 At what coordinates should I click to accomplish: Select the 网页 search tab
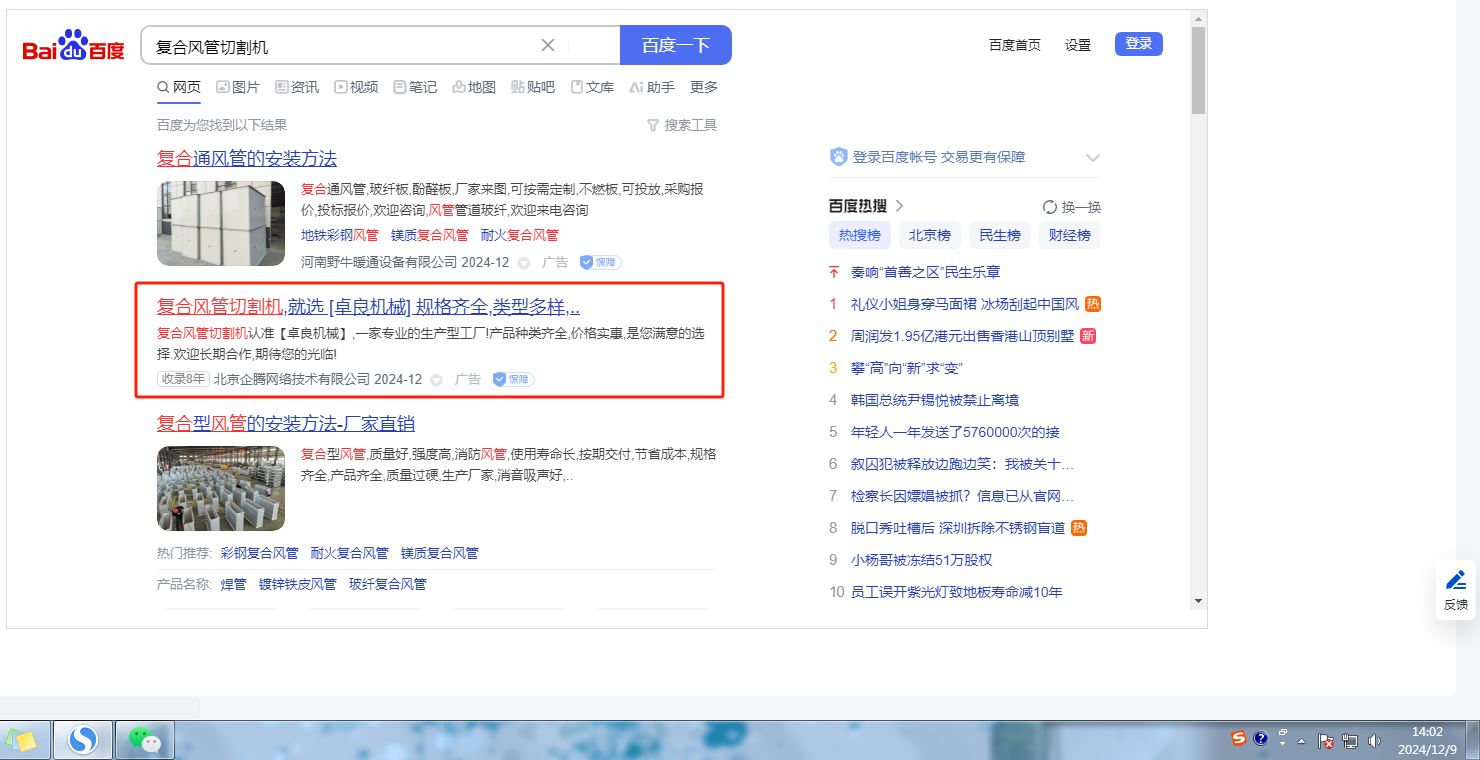point(179,87)
